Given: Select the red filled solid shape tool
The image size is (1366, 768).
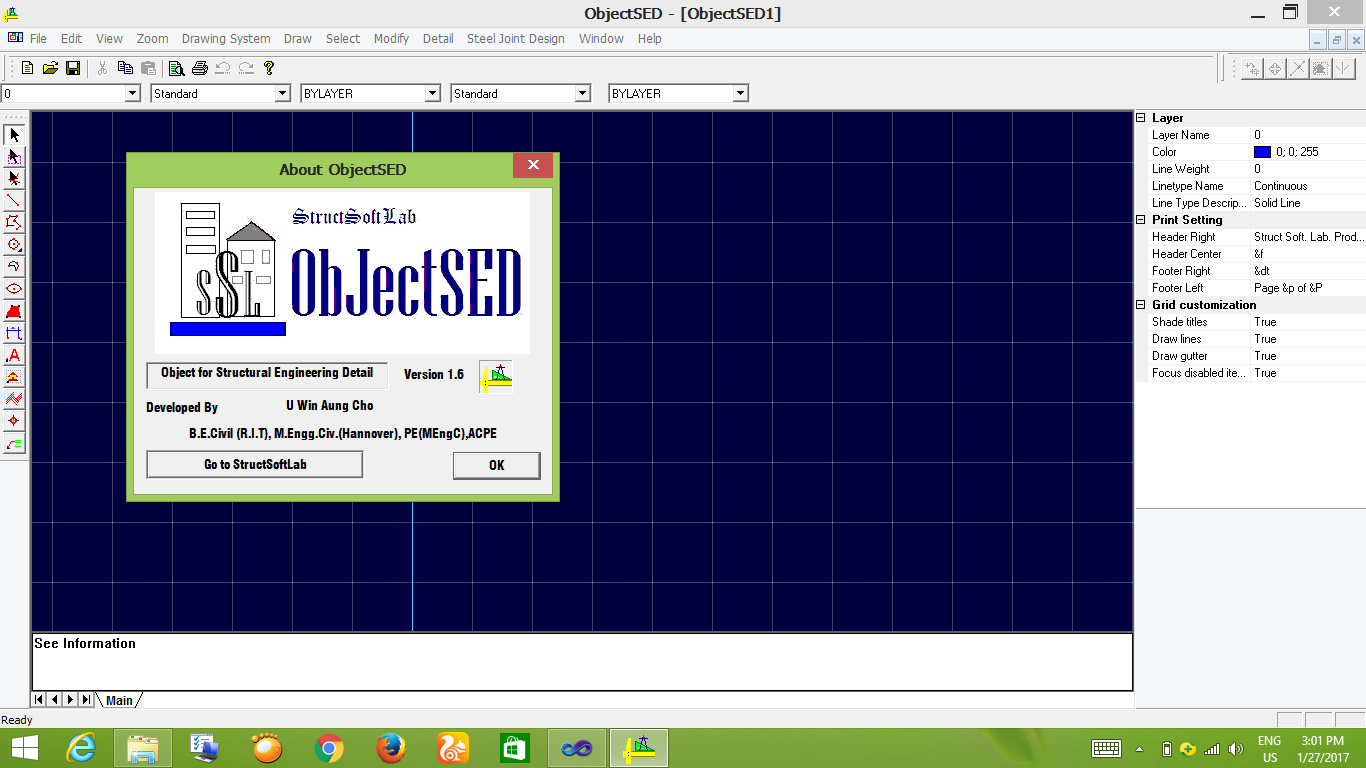Looking at the screenshot, I should (14, 311).
